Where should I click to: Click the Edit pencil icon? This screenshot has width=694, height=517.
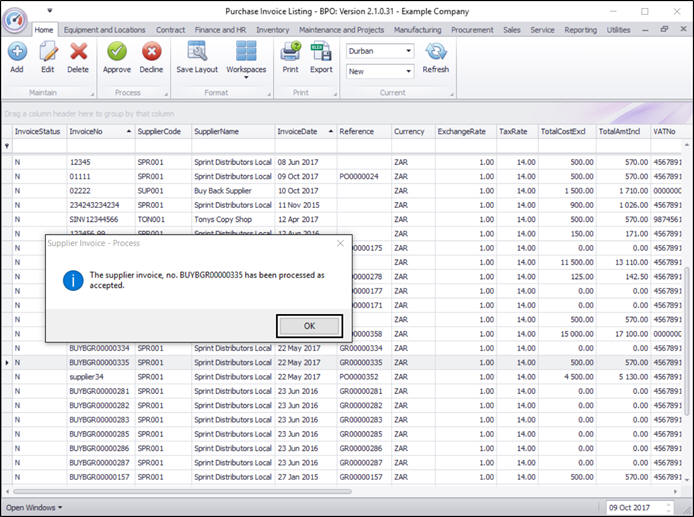(x=47, y=51)
